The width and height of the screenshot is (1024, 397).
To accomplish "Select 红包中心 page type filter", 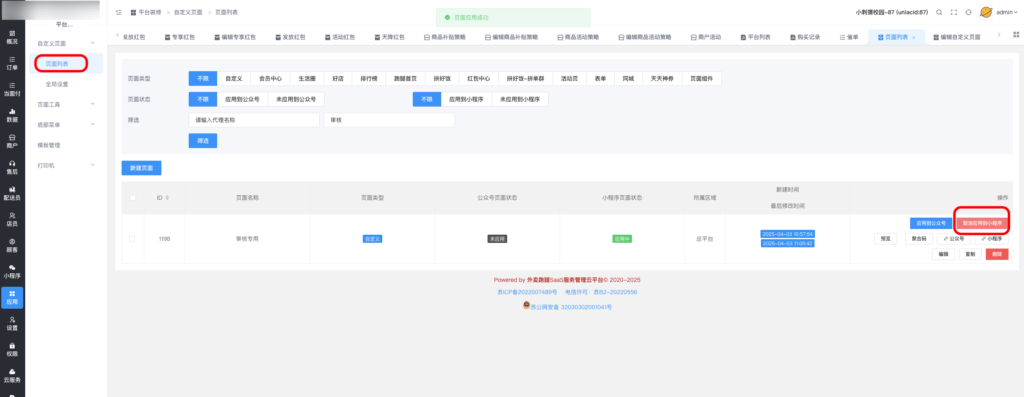I will pyautogui.click(x=479, y=78).
